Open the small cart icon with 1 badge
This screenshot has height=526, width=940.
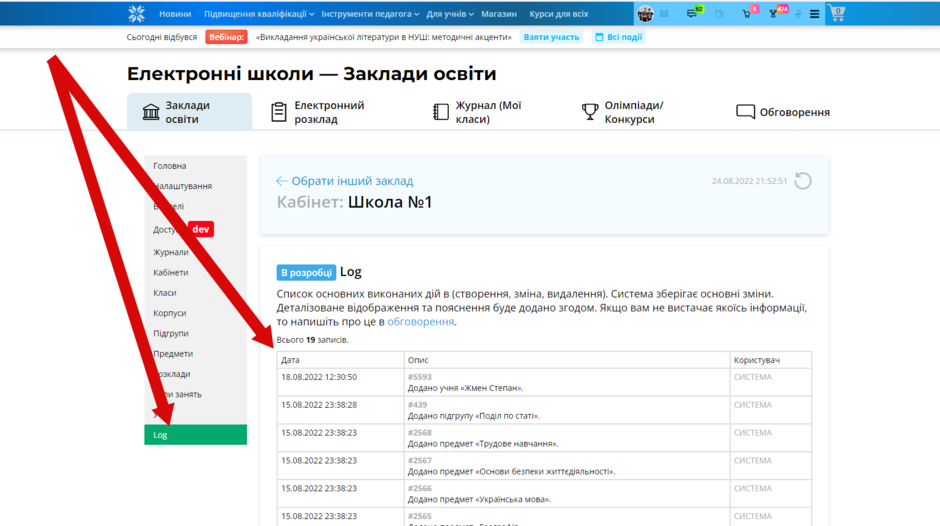(748, 13)
